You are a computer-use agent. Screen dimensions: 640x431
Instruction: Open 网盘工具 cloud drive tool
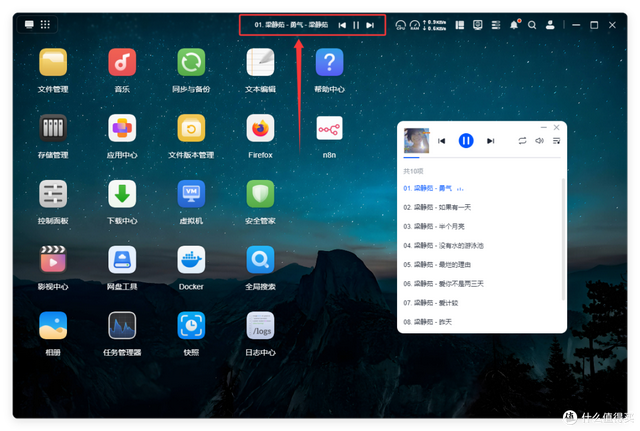point(122,260)
